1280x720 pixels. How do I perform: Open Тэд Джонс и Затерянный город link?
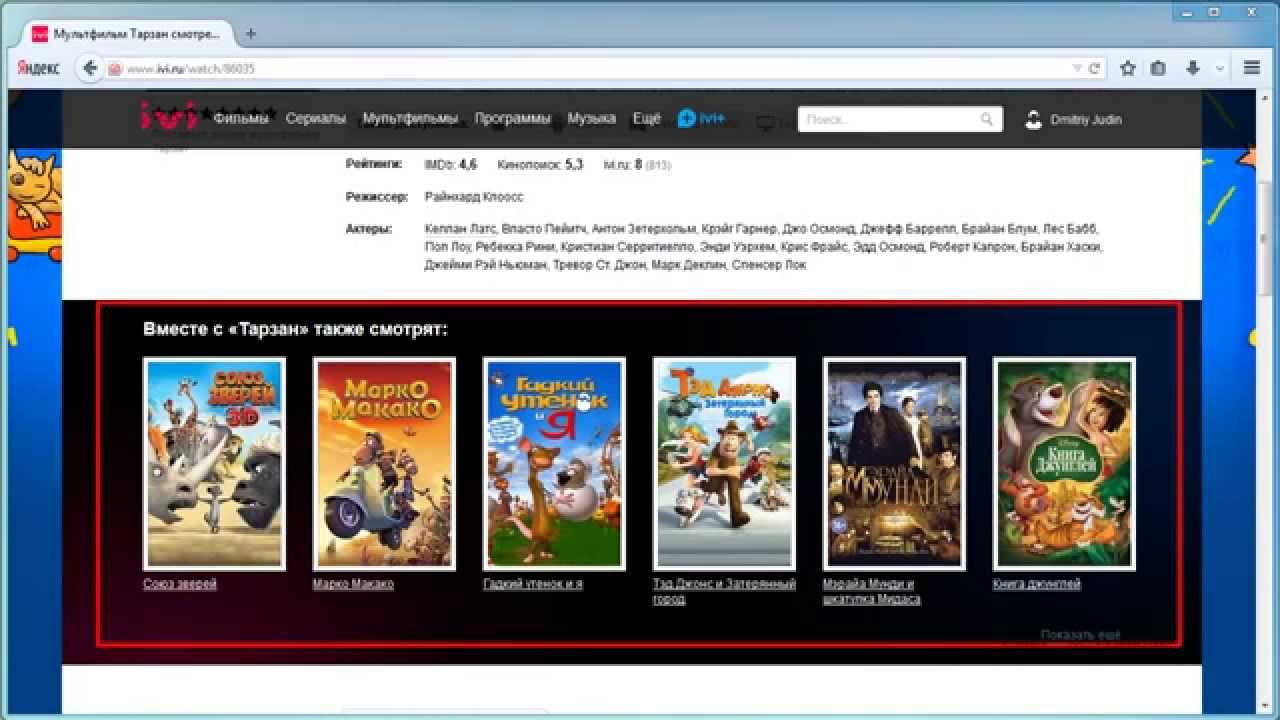point(724,591)
